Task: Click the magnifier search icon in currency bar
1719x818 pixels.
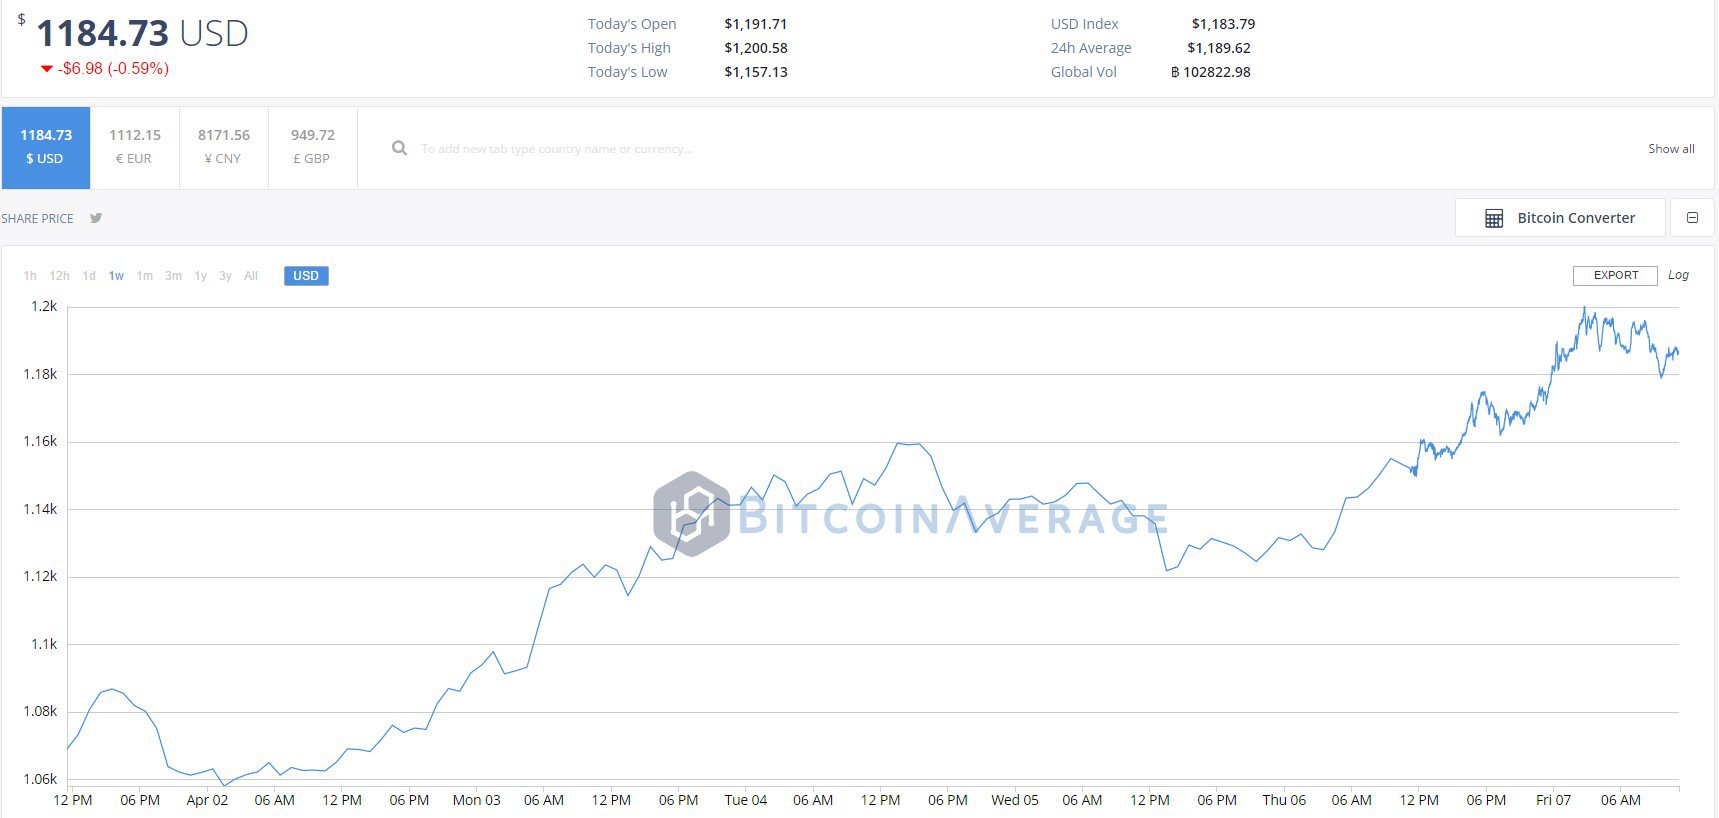Action: click(399, 147)
